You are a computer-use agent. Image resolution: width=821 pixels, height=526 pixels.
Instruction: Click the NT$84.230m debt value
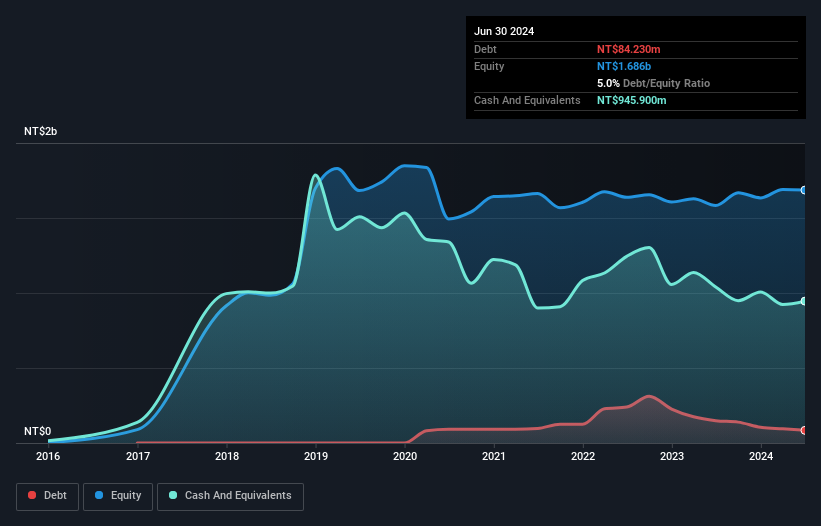coord(628,49)
